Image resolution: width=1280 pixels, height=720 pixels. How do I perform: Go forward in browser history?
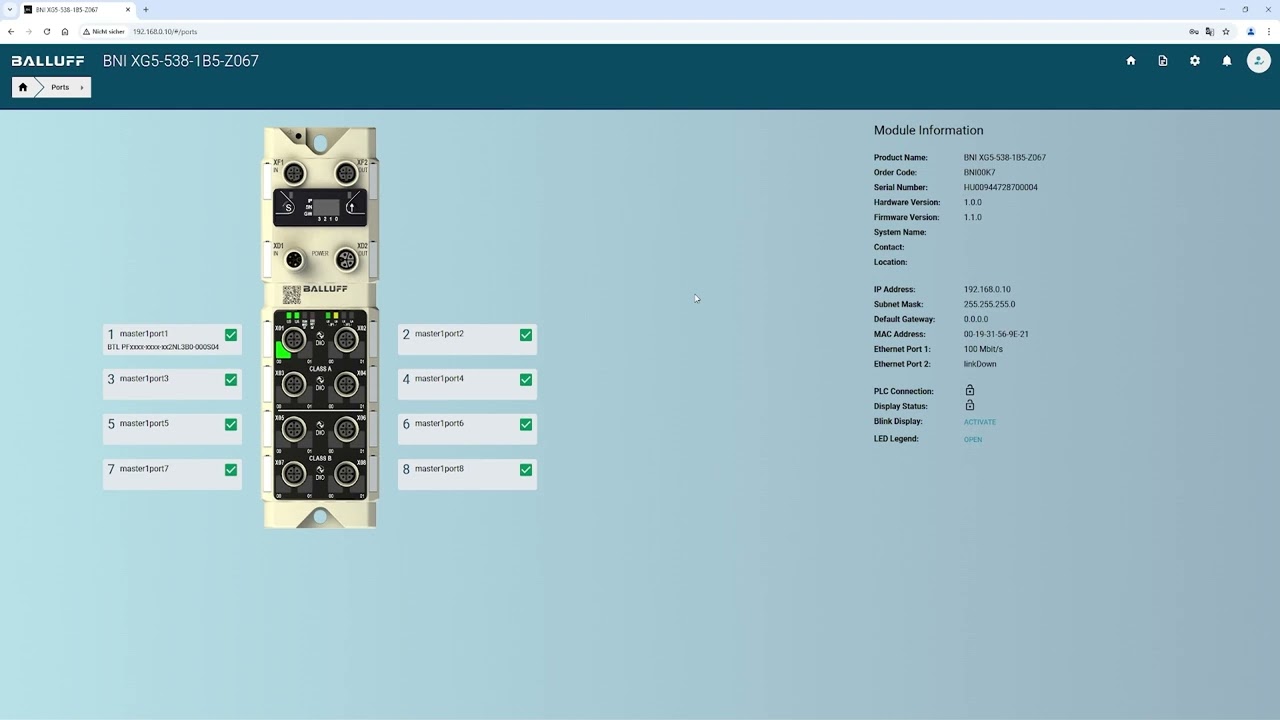click(28, 31)
